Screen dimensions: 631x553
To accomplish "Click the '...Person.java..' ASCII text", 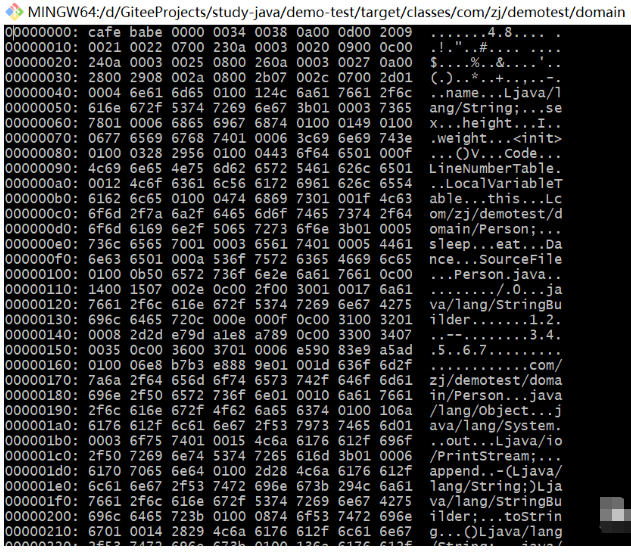I will tap(495, 274).
